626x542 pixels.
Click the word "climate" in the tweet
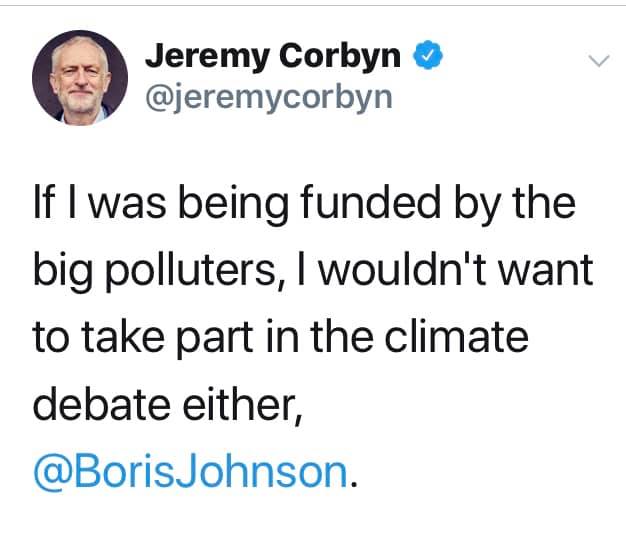[x=465, y=336]
